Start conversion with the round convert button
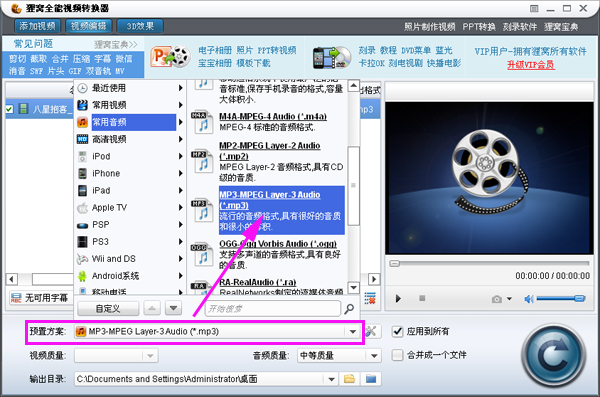This screenshot has height=397, width=600. coord(554,356)
